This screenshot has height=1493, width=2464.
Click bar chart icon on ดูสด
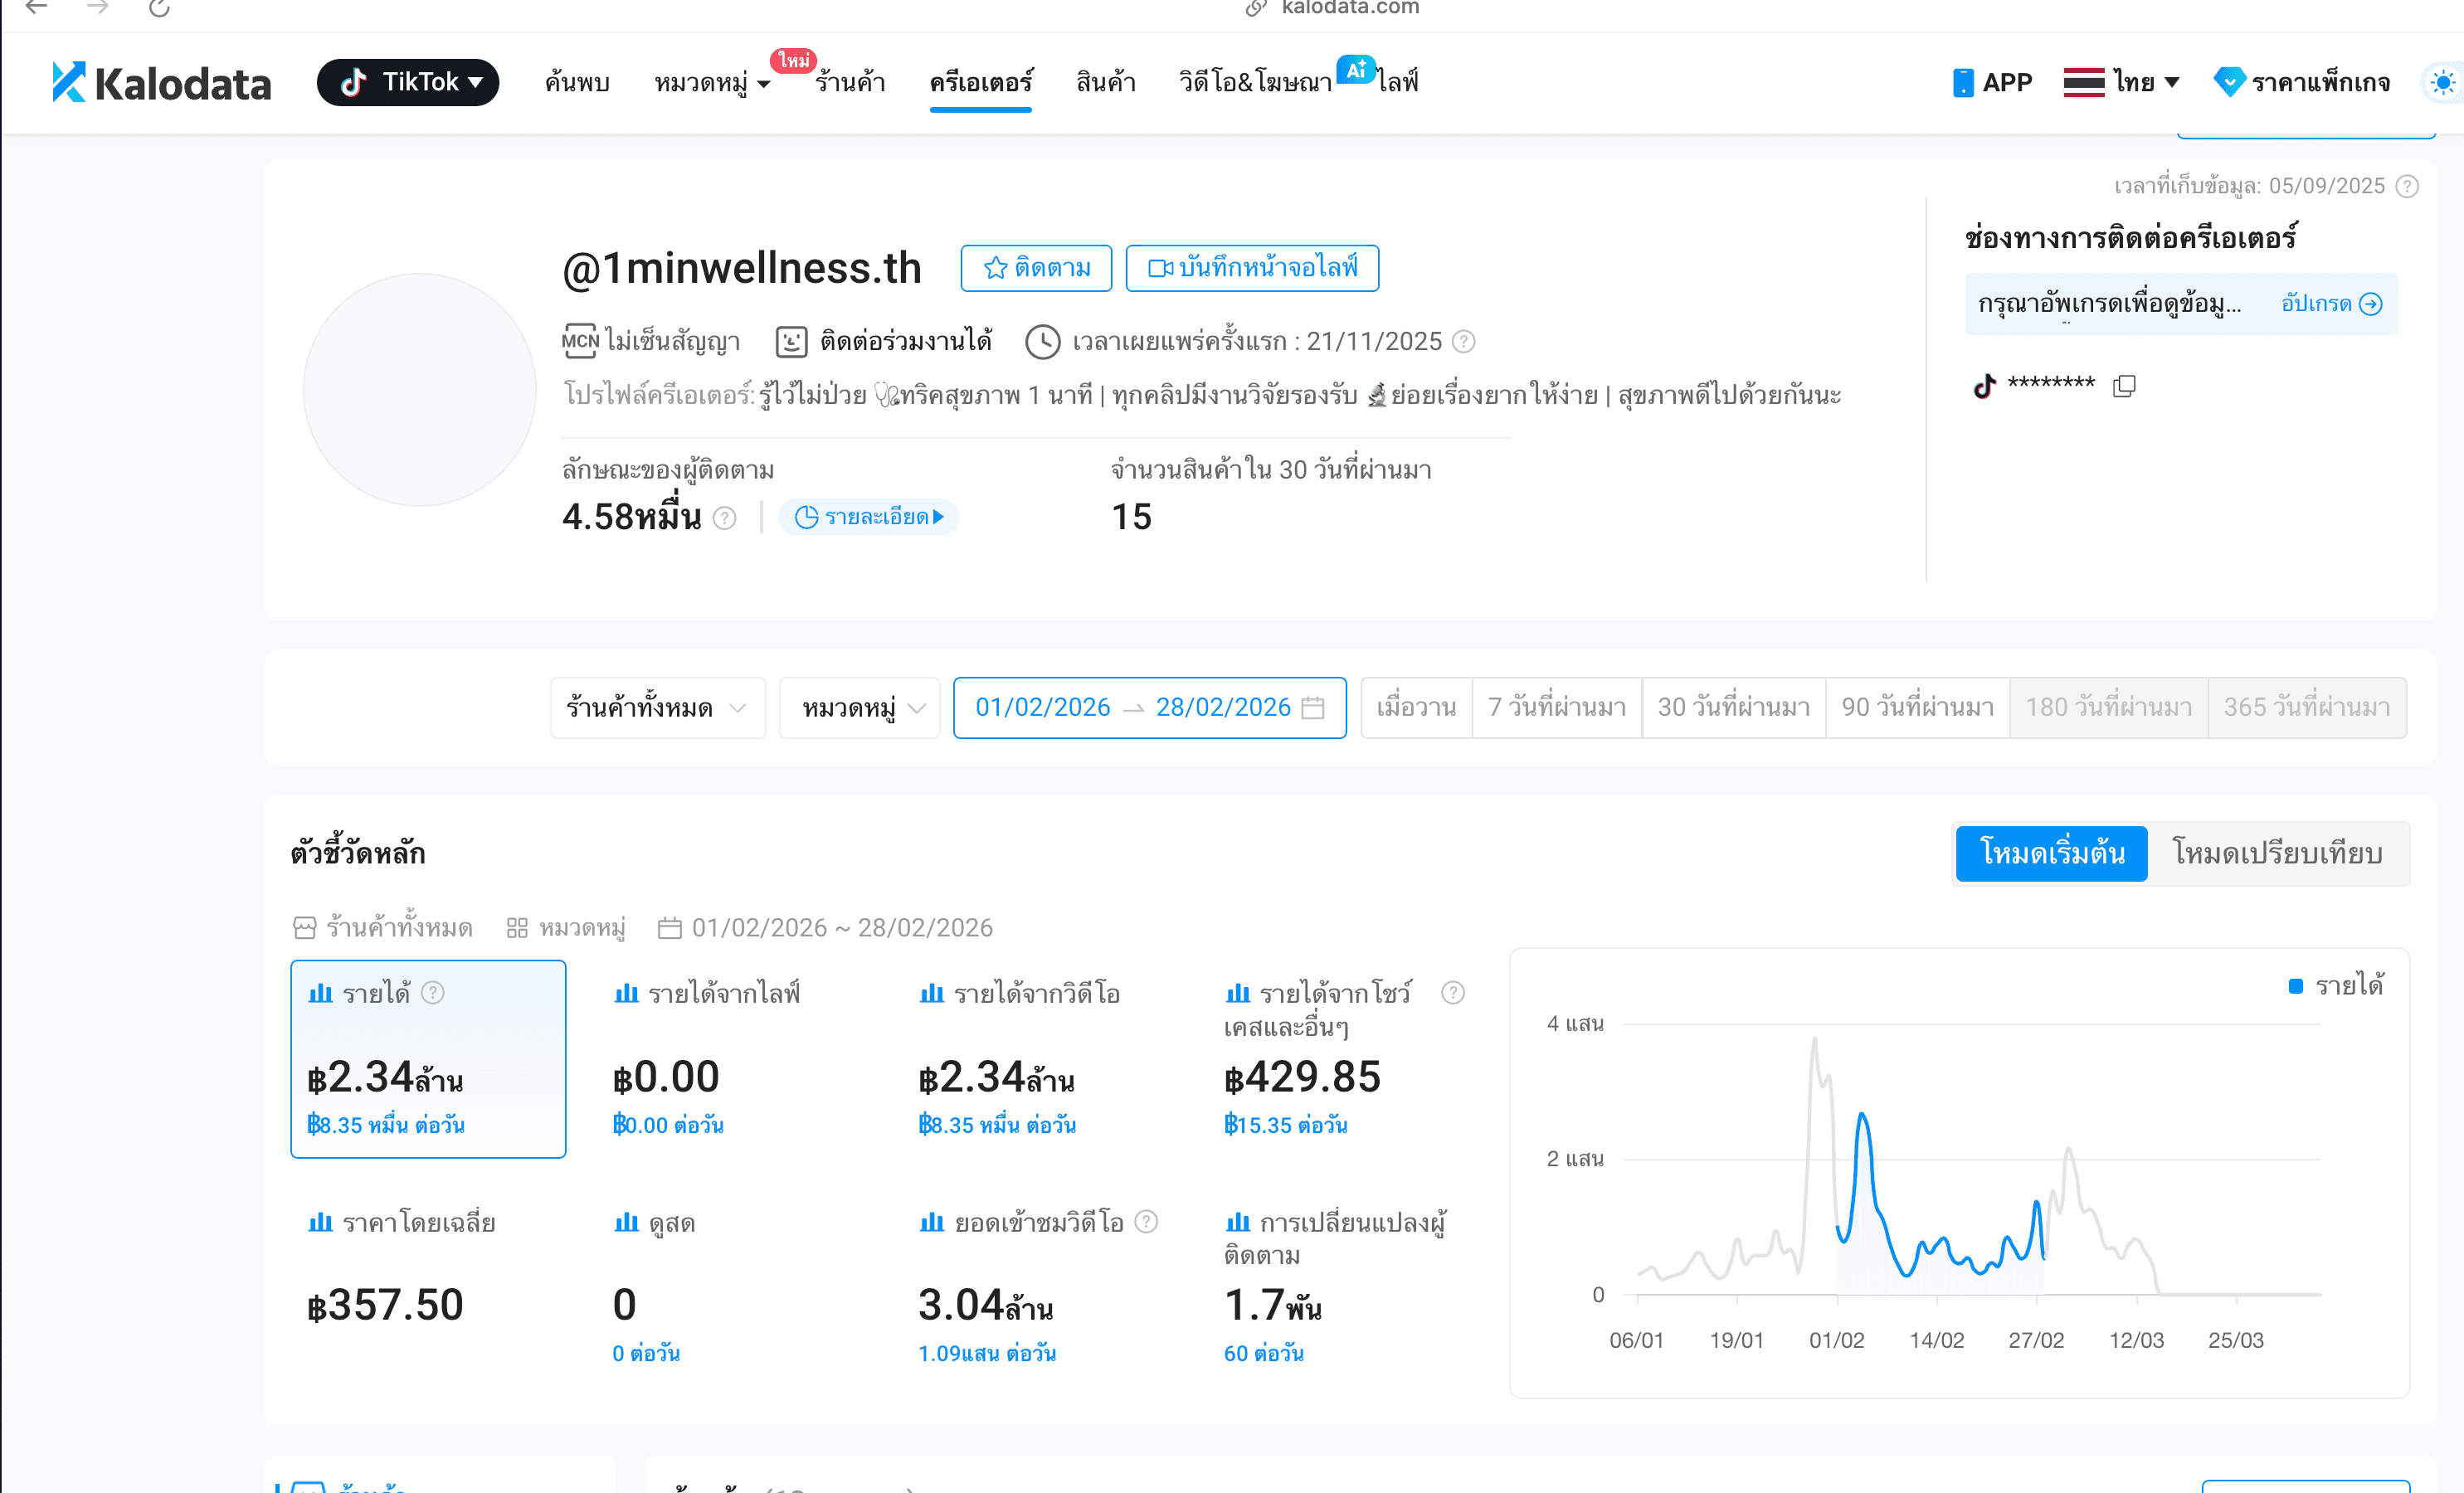626,1222
